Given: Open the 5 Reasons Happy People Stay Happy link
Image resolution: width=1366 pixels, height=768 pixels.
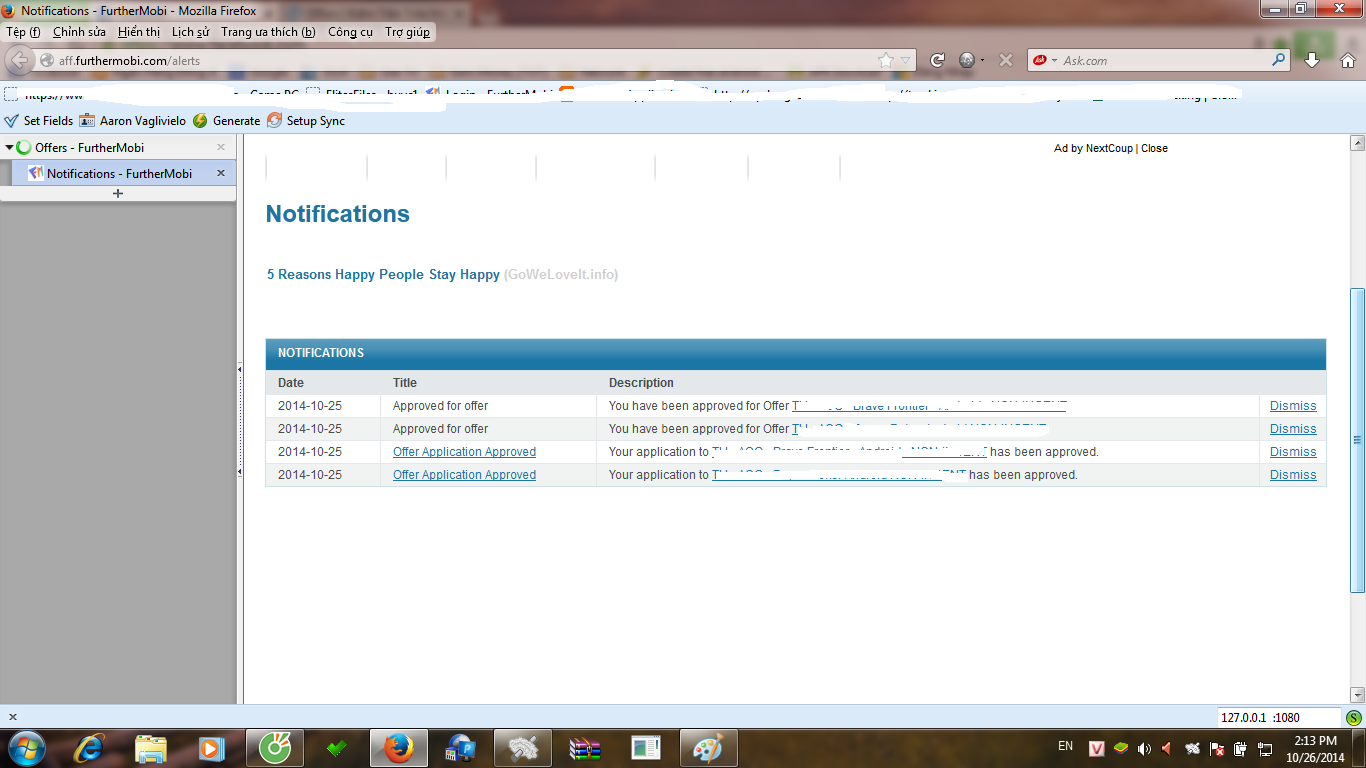Looking at the screenshot, I should tap(383, 274).
